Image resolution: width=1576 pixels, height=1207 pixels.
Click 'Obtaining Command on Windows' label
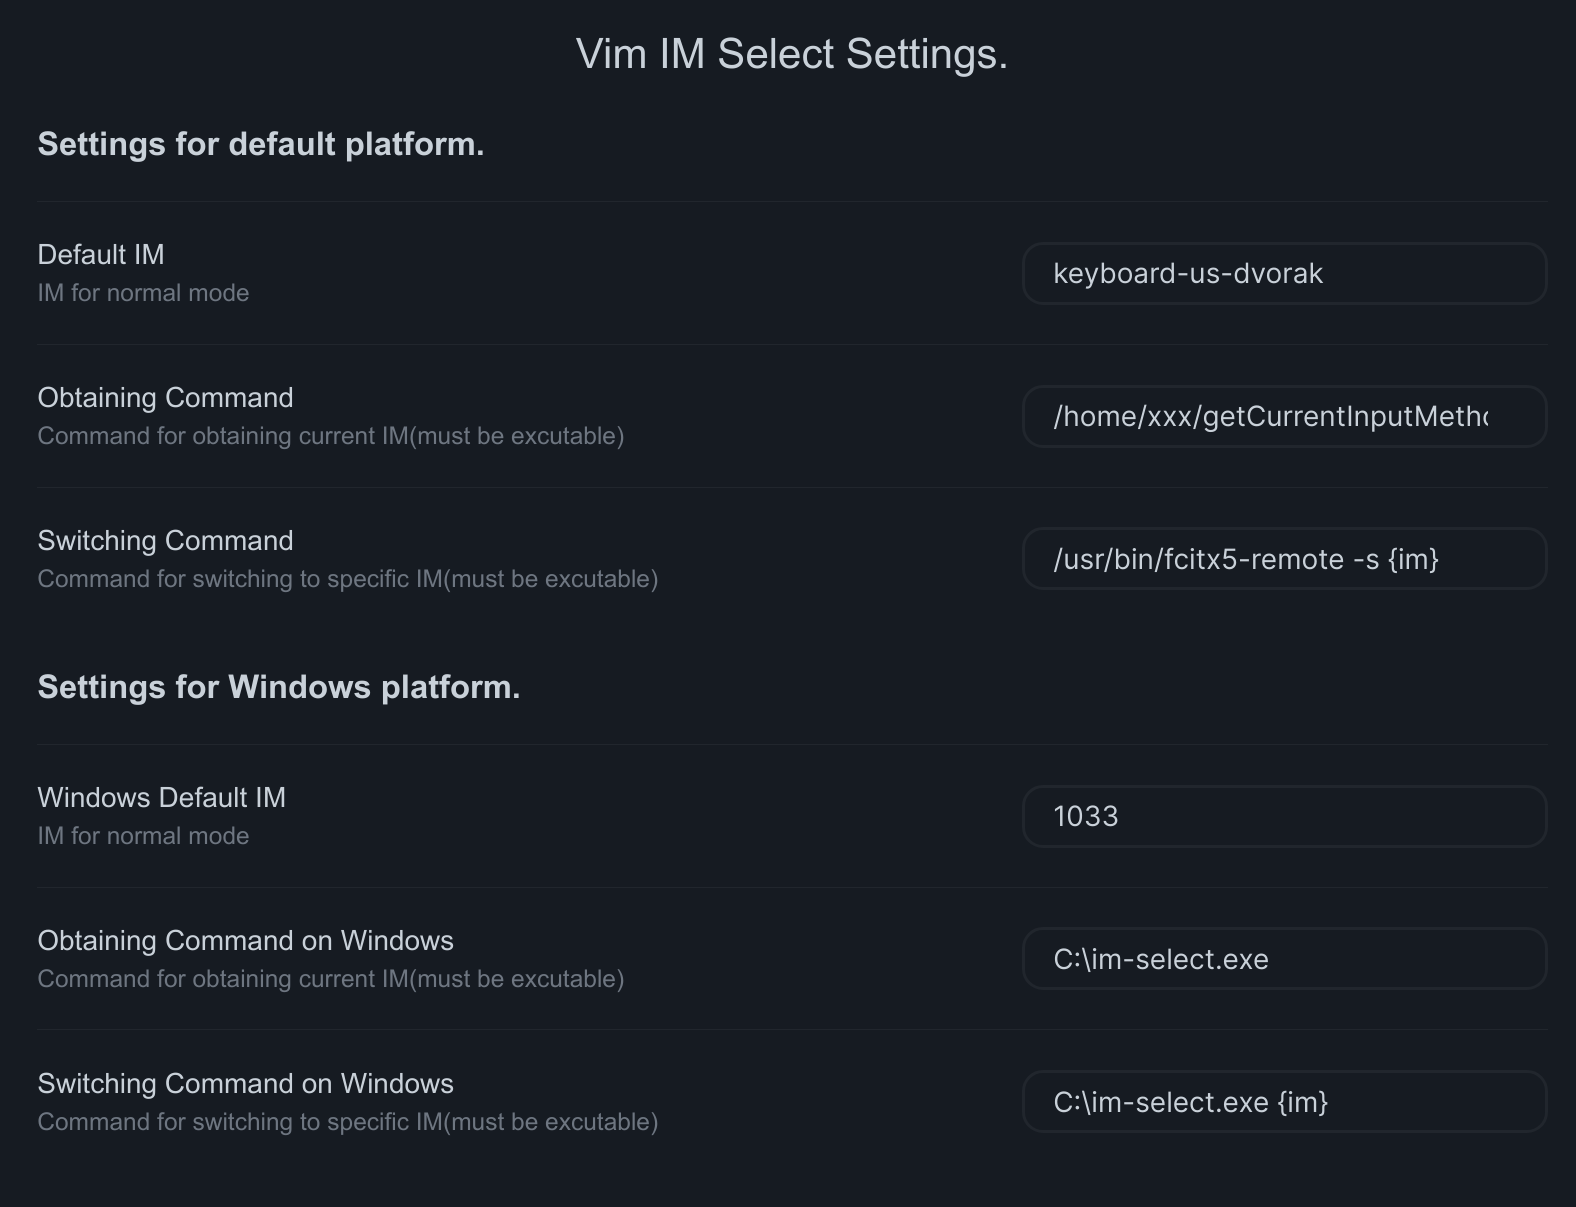pos(246,941)
